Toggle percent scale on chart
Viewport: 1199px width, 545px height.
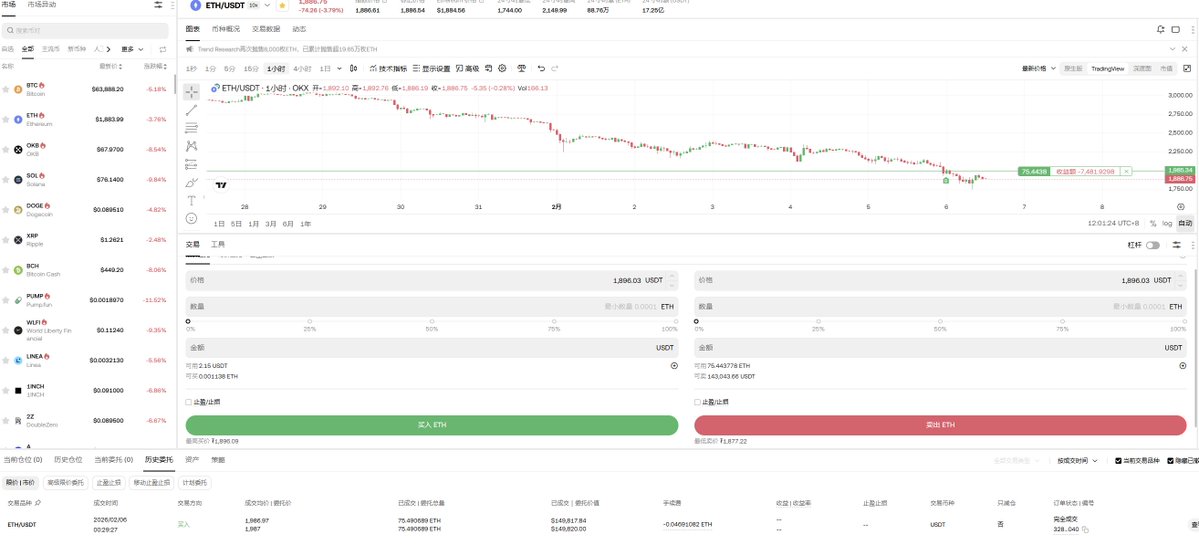pyautogui.click(x=1153, y=223)
